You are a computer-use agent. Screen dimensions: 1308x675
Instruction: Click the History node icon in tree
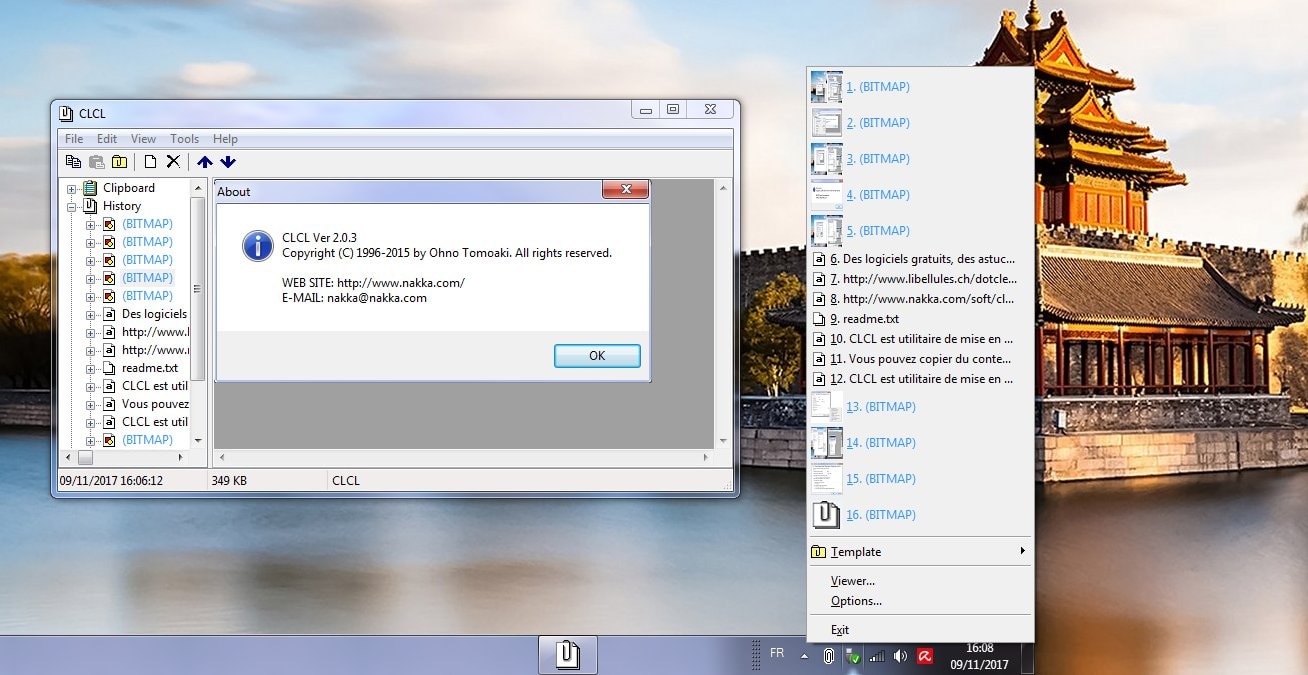point(90,206)
